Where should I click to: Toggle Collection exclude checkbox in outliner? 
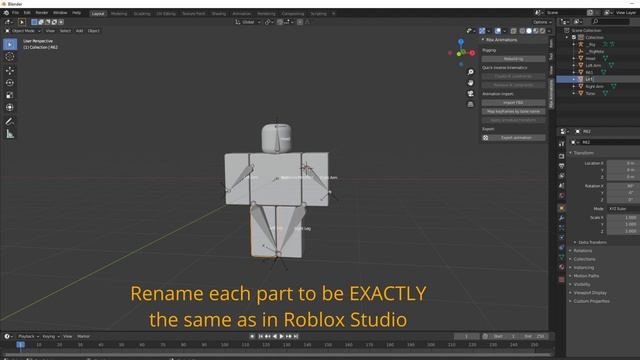click(x=573, y=37)
